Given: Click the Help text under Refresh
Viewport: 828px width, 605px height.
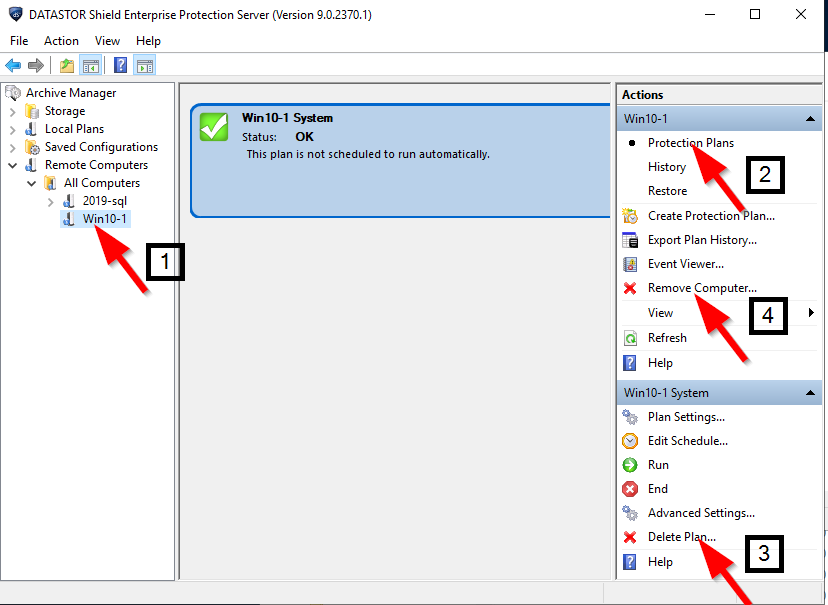Looking at the screenshot, I should tap(660, 363).
